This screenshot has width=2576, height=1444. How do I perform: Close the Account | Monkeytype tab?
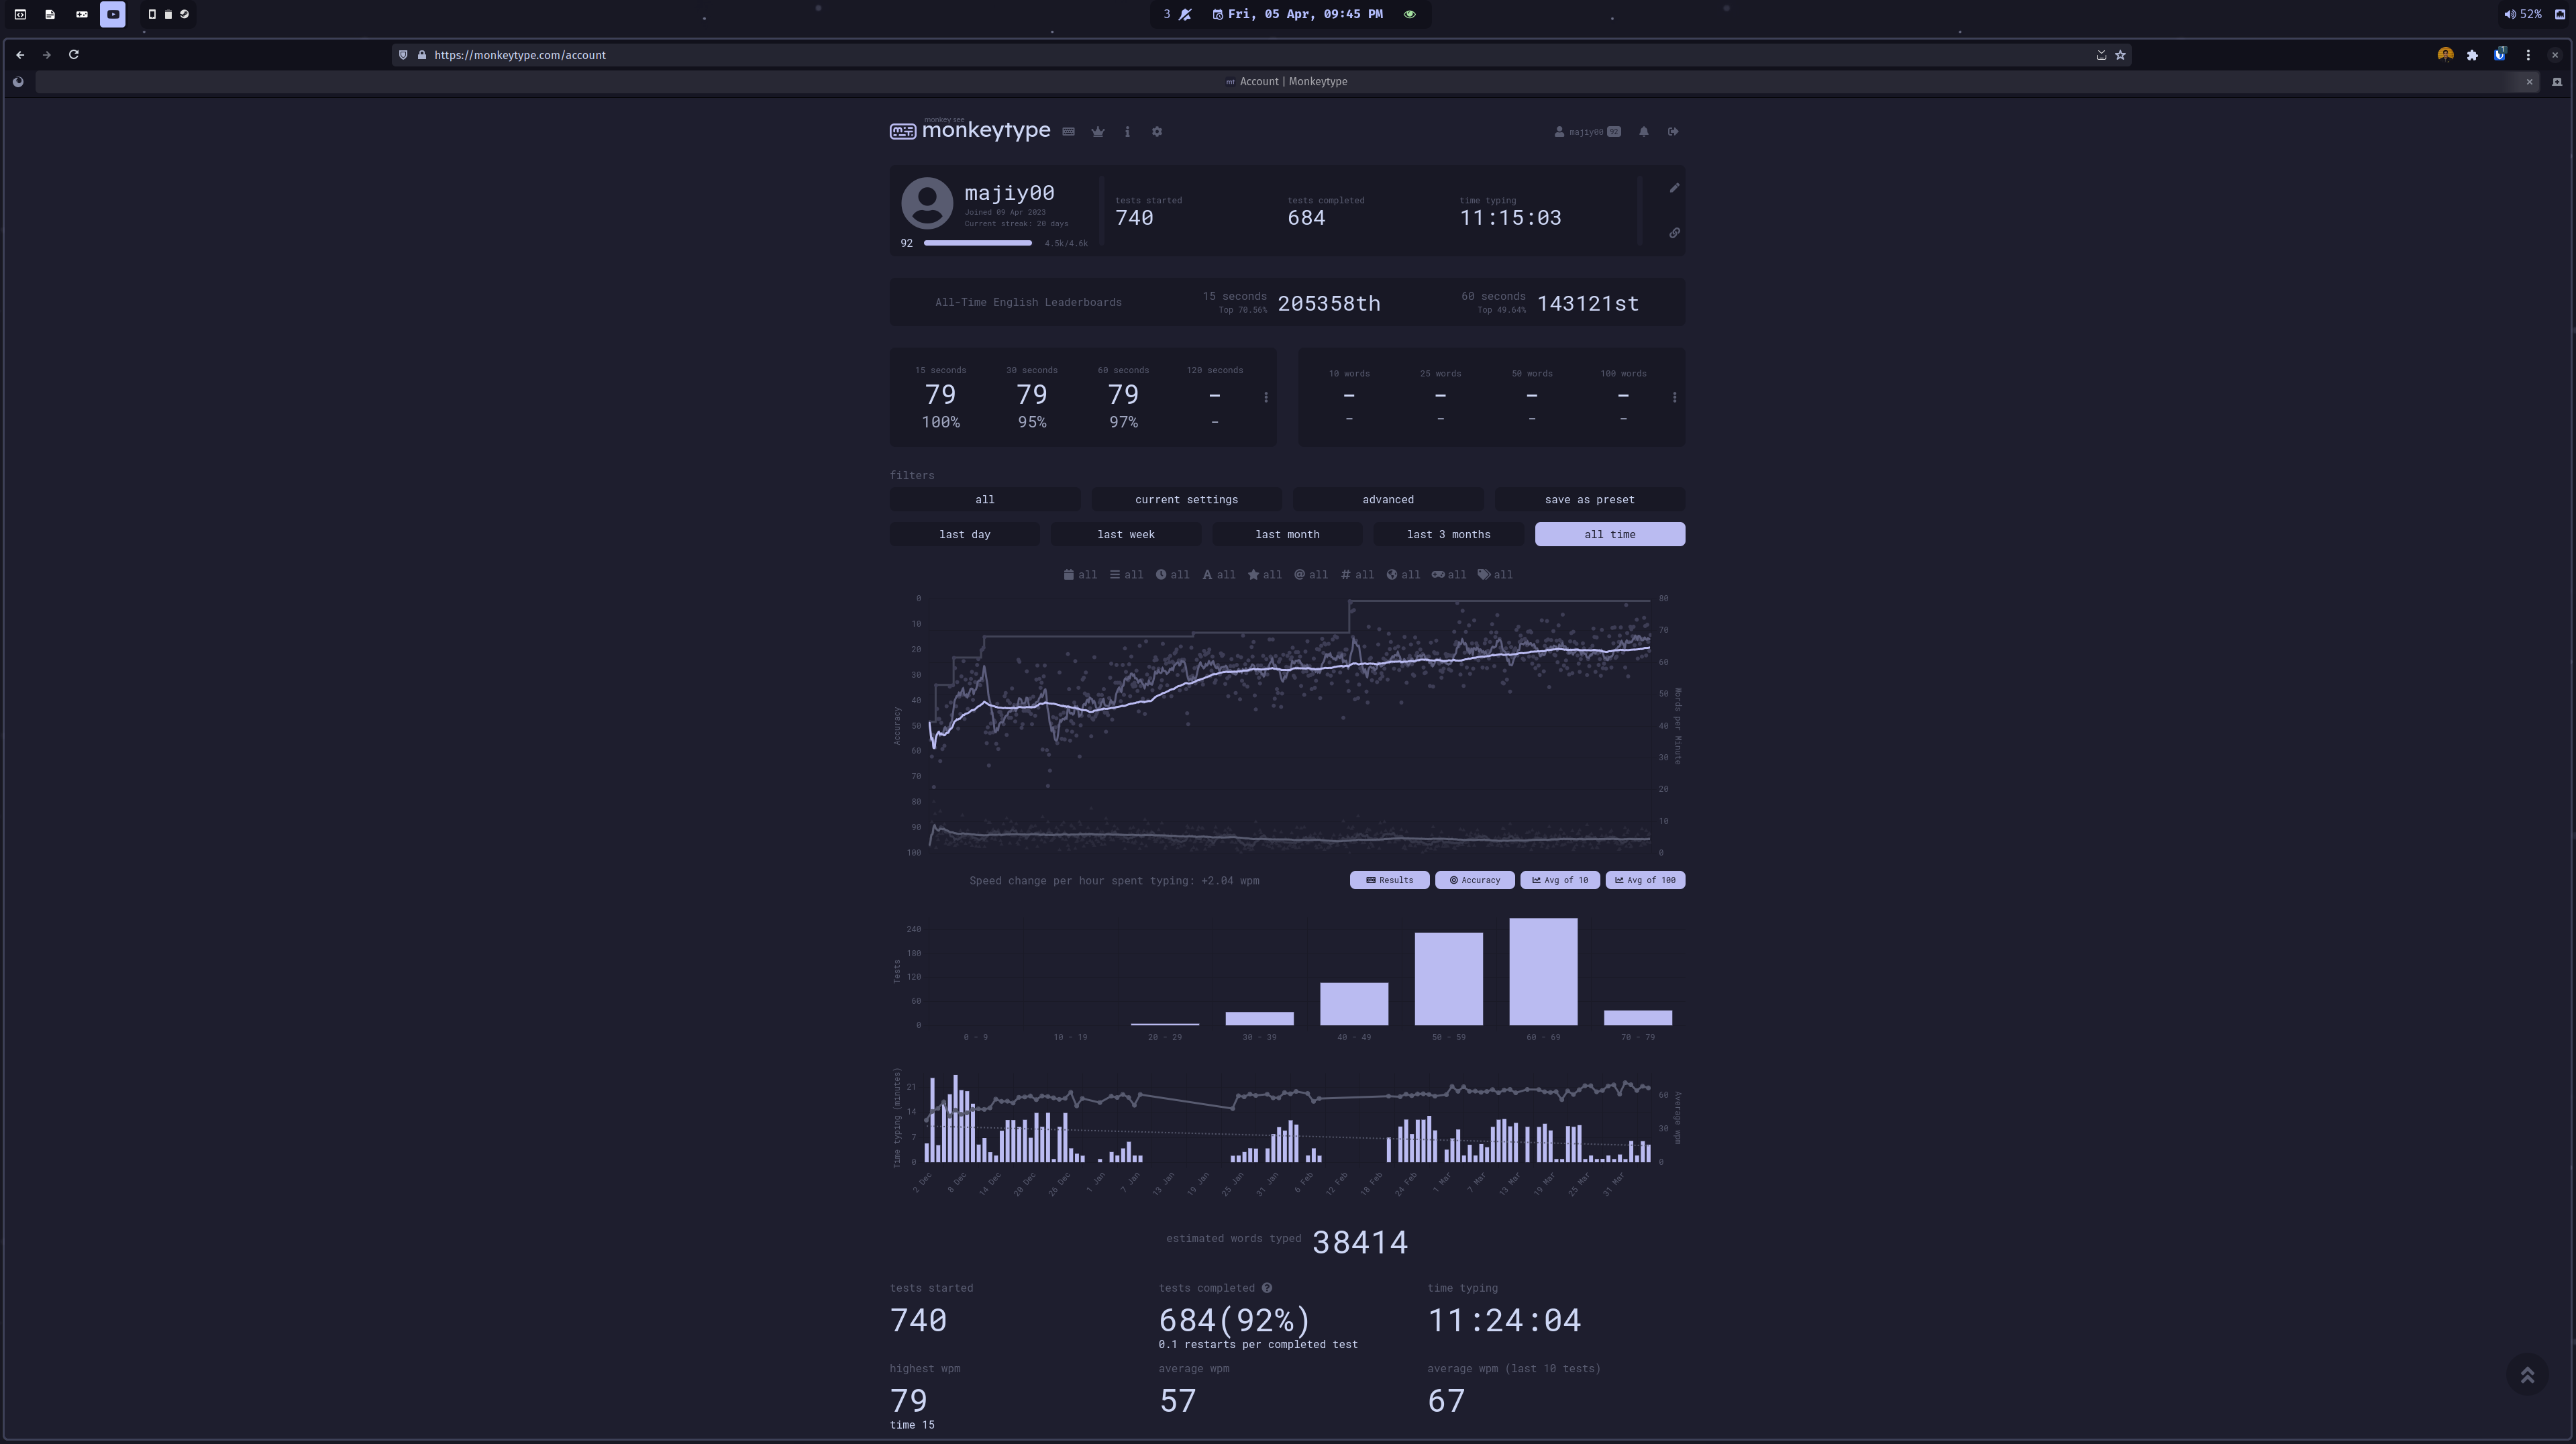click(2529, 82)
